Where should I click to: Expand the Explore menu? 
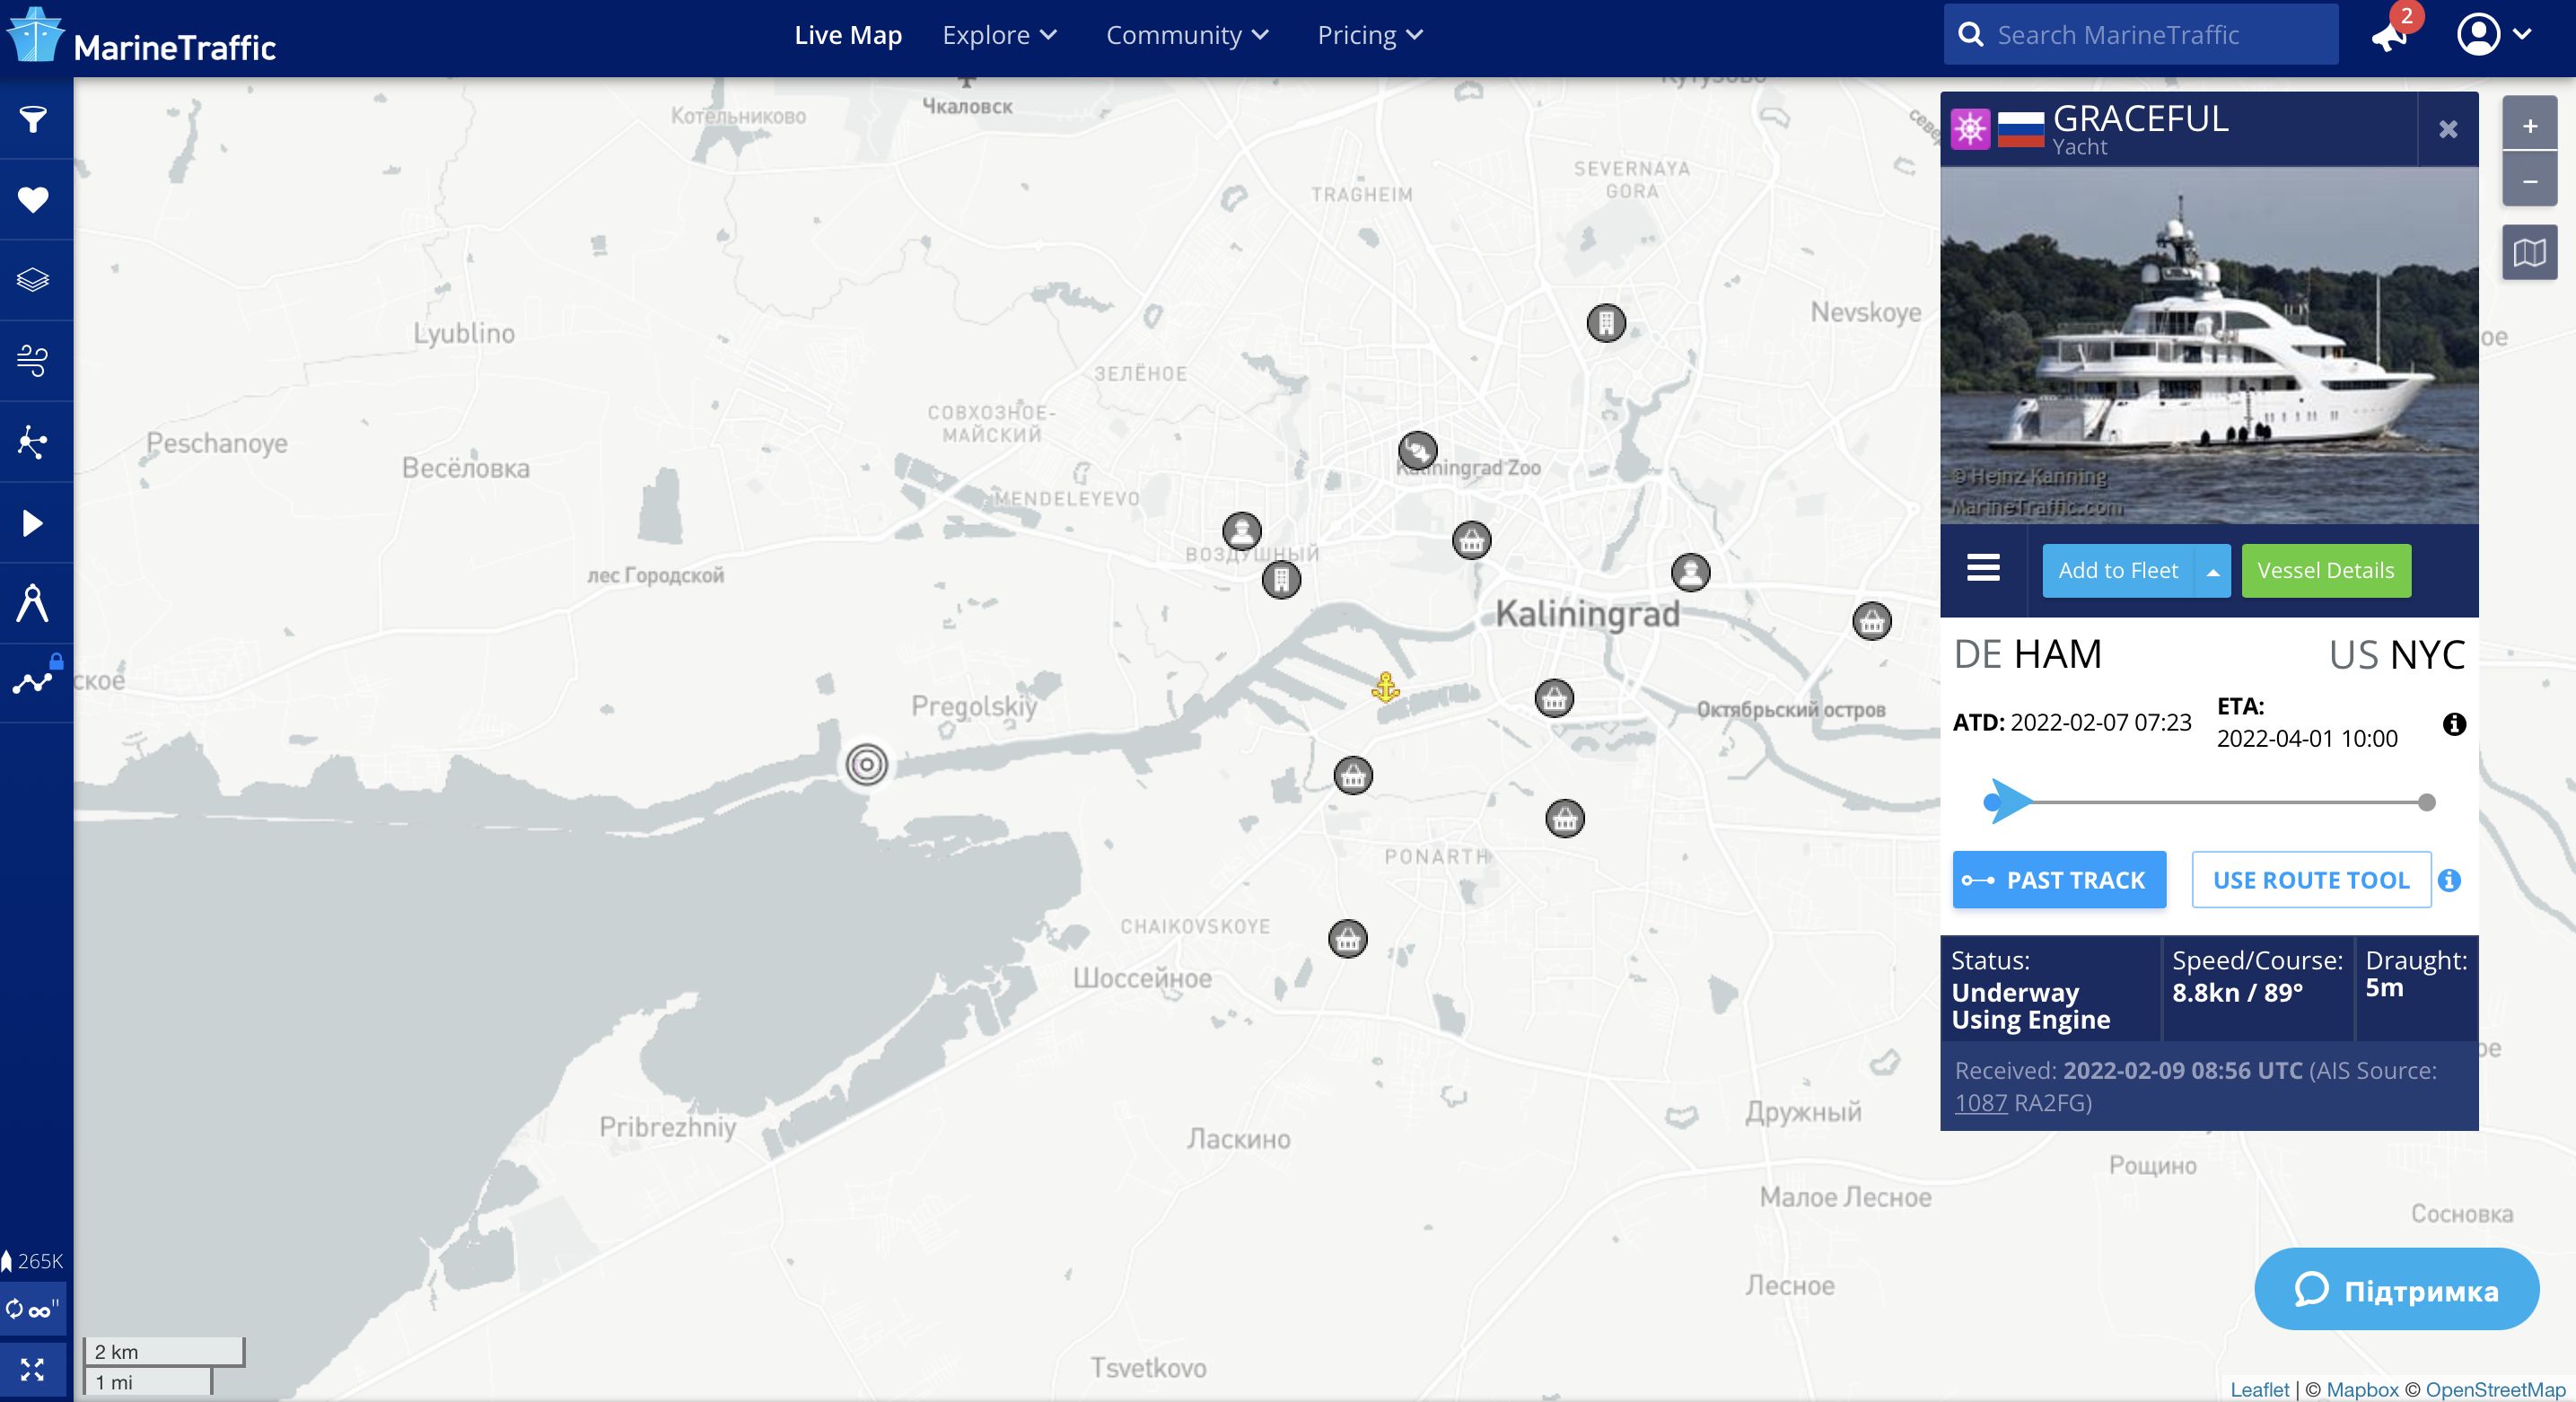coord(999,35)
